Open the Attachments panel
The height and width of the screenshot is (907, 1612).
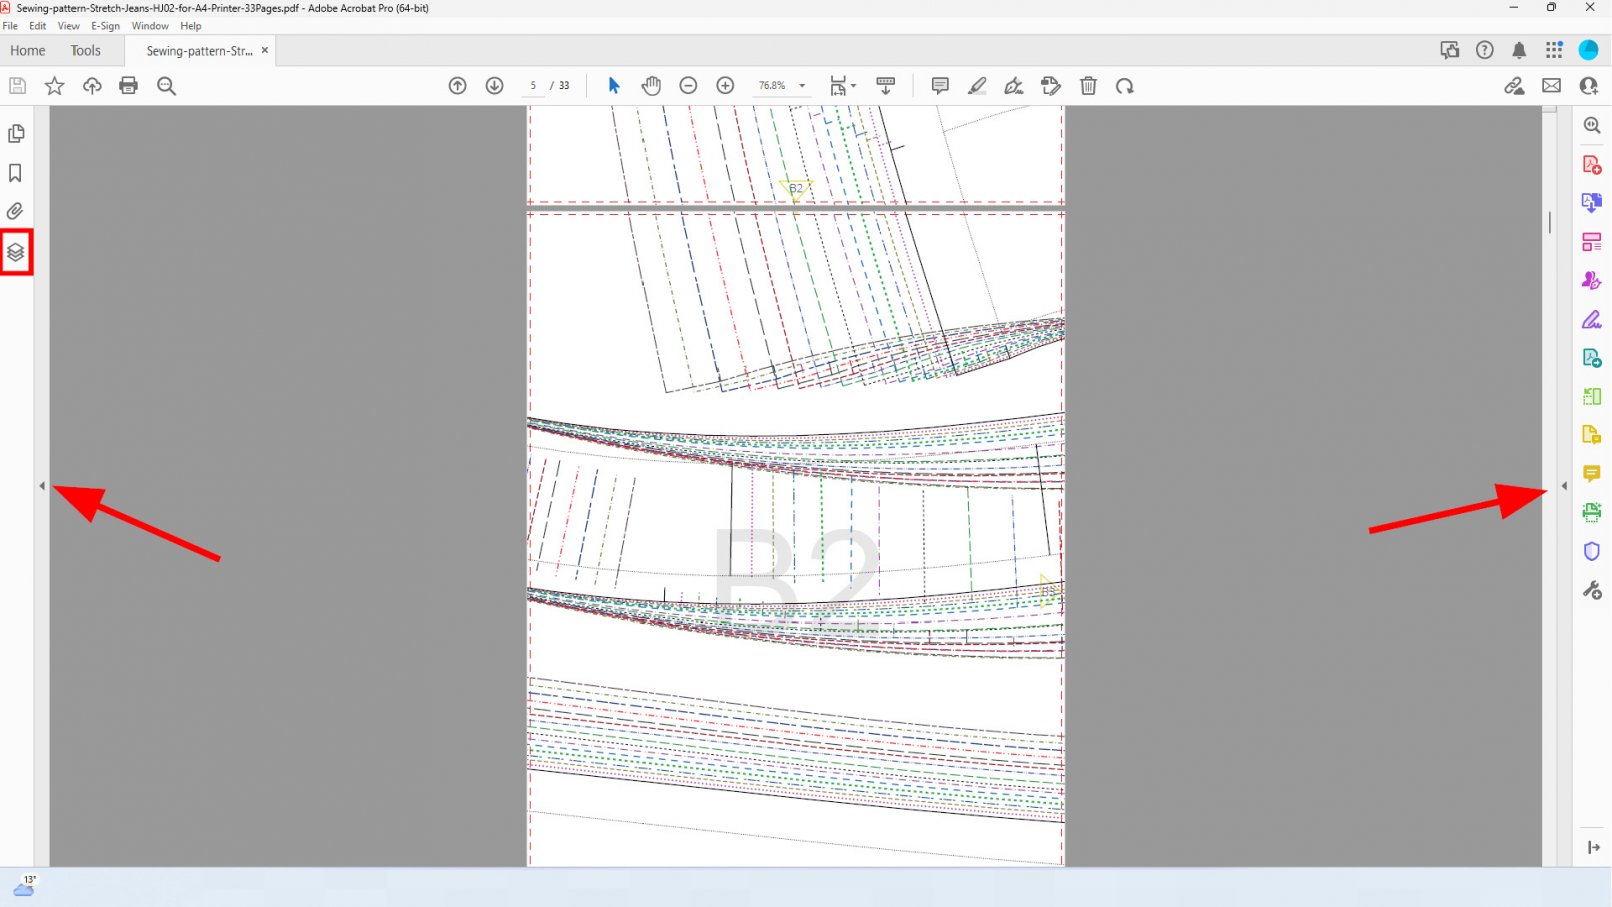15,211
